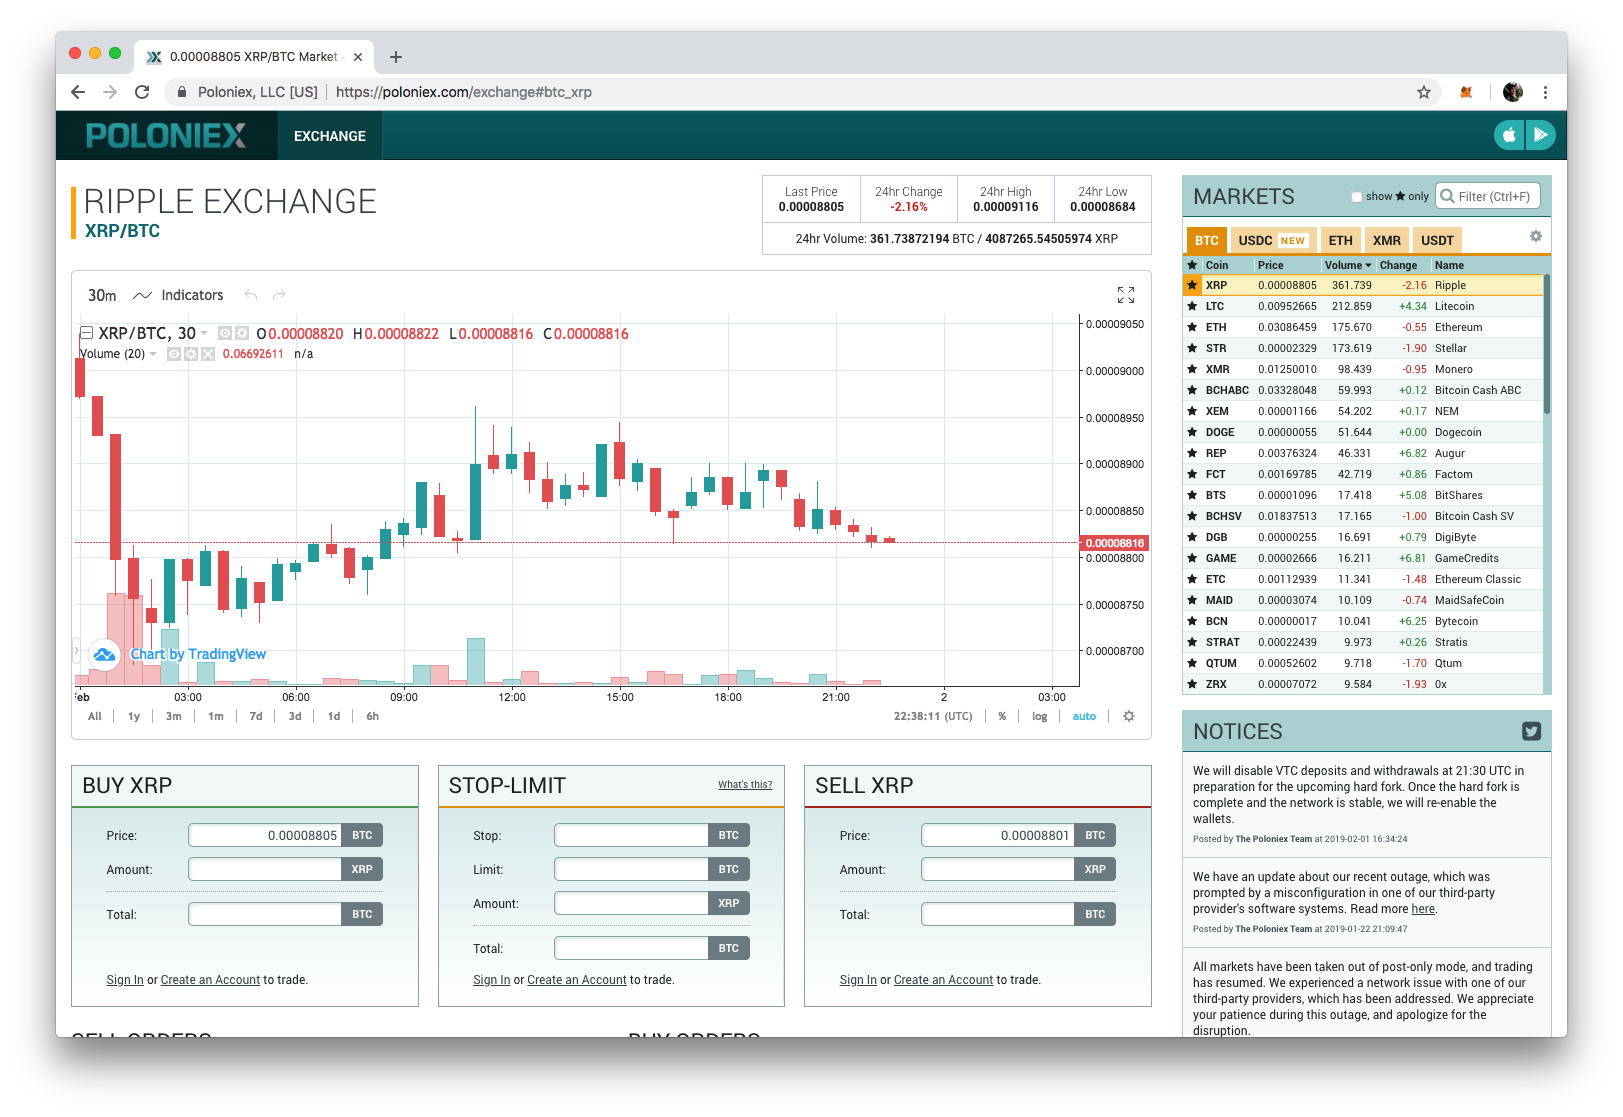The width and height of the screenshot is (1623, 1117).
Task: Hide the Volume indicator with eye icon
Action: 174,354
